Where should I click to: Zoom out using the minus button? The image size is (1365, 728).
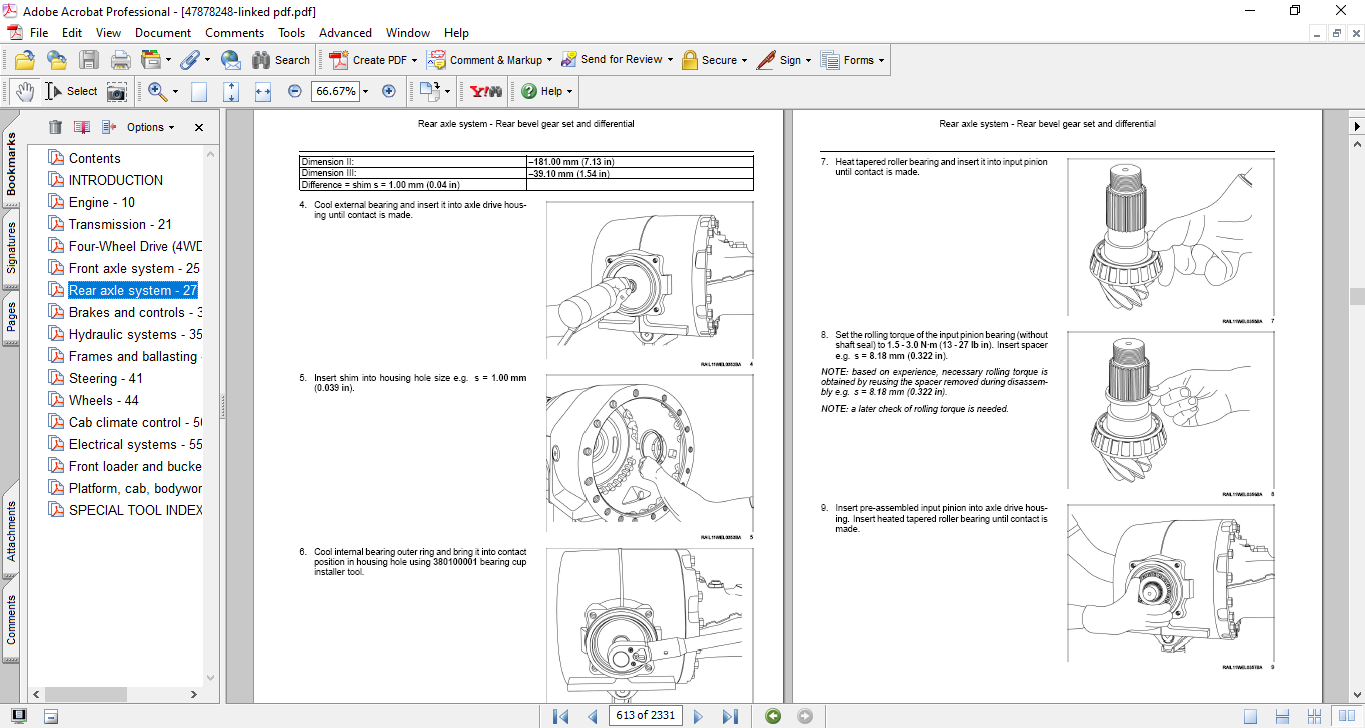294,91
